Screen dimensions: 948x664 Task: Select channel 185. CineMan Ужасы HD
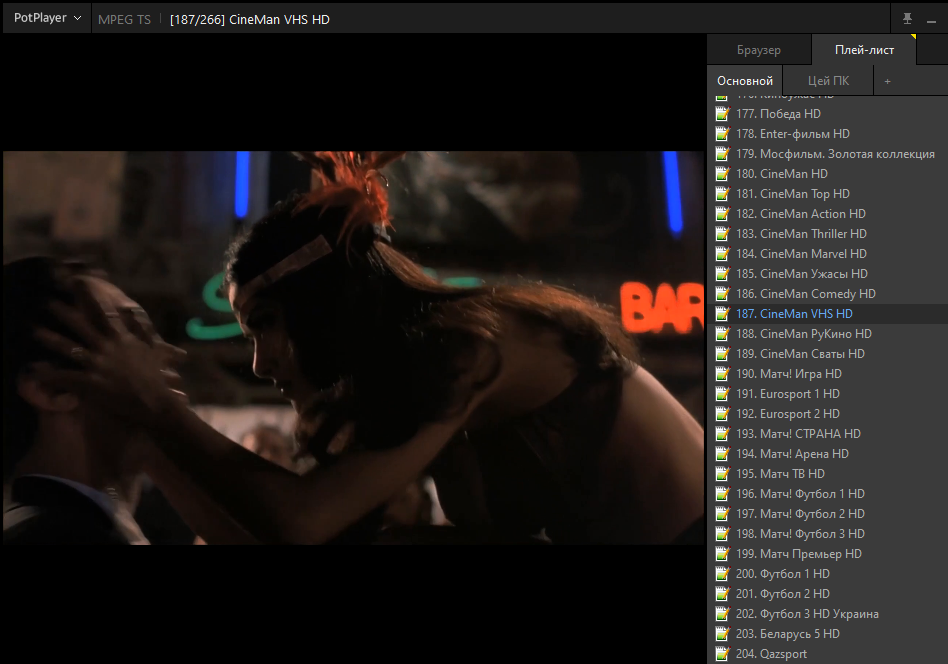[827, 273]
